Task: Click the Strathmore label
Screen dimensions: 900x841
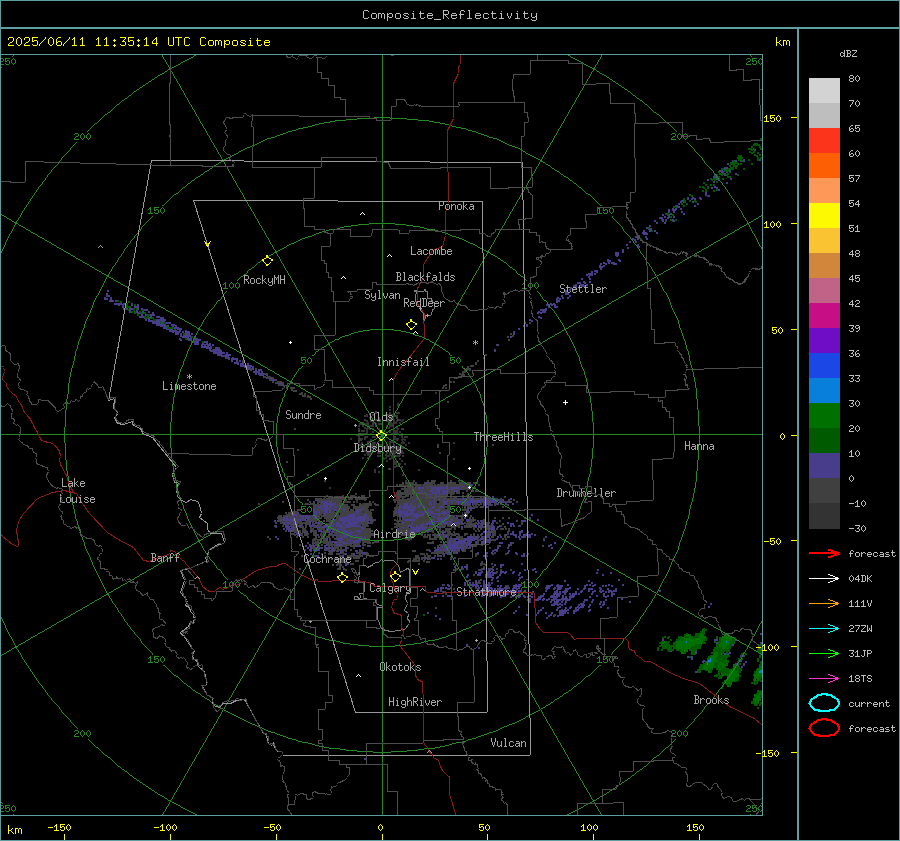Action: coord(486,592)
